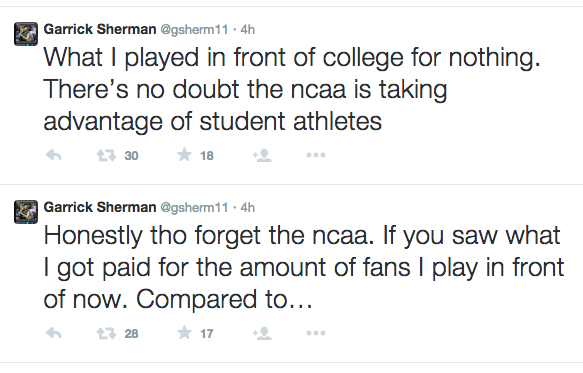583x373 pixels.
Task: Open the 4h timestamp on second tweet
Action: (x=248, y=207)
